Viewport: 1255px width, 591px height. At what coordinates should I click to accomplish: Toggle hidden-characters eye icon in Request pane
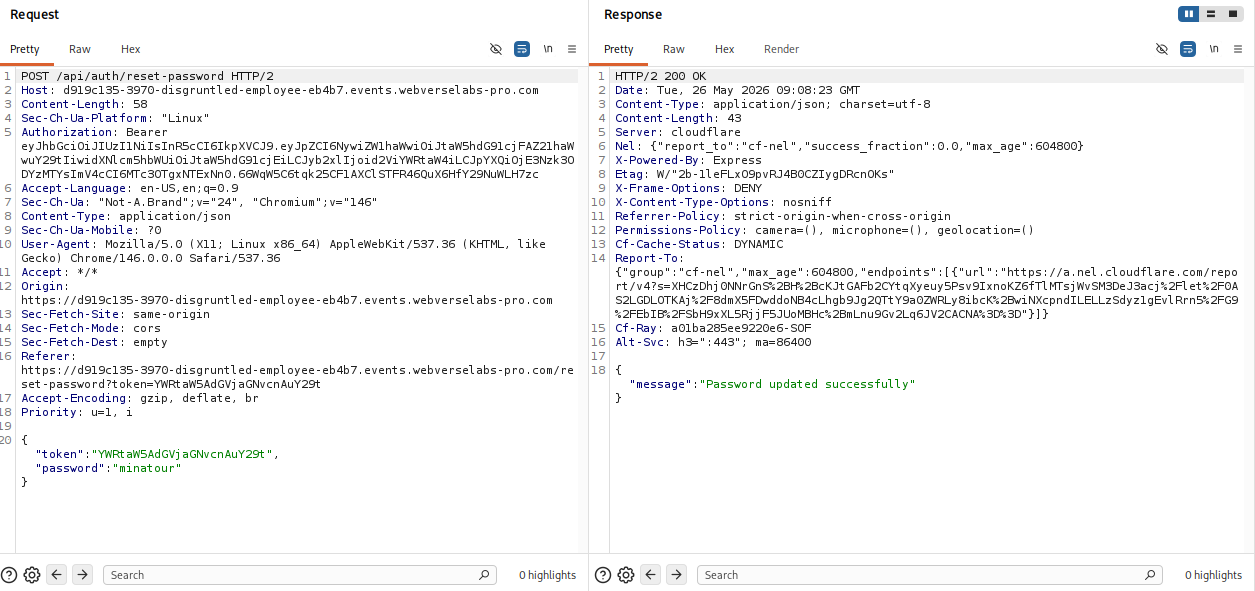(496, 49)
